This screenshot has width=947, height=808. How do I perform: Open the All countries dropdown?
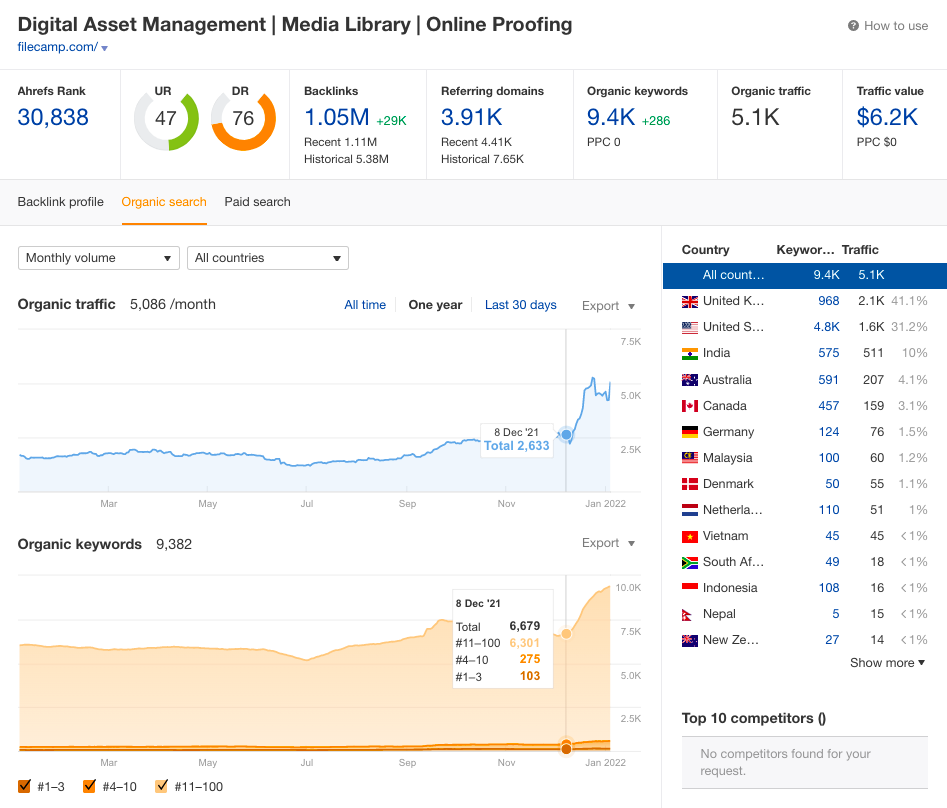268,258
